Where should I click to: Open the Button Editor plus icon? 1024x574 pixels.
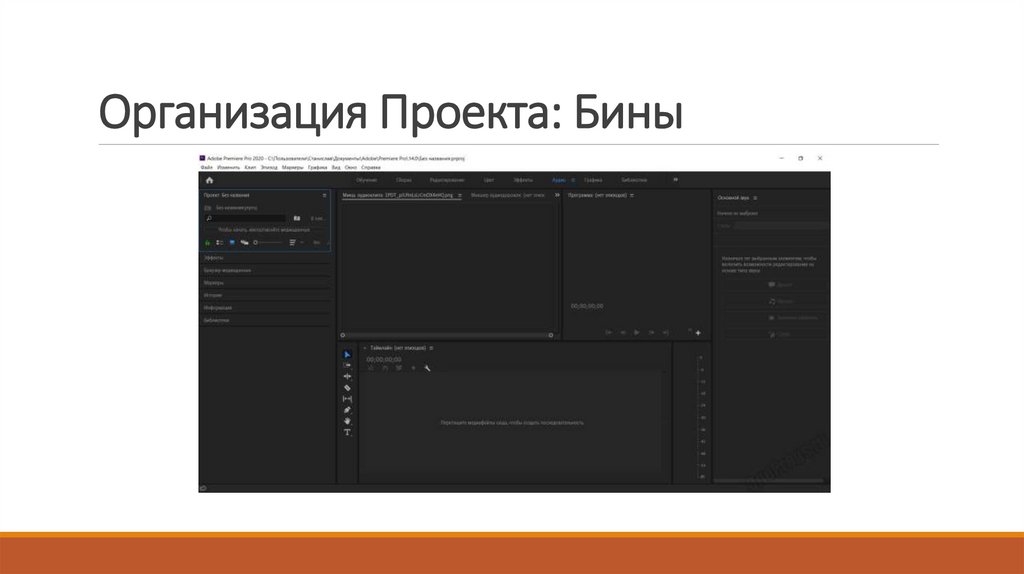(x=698, y=333)
